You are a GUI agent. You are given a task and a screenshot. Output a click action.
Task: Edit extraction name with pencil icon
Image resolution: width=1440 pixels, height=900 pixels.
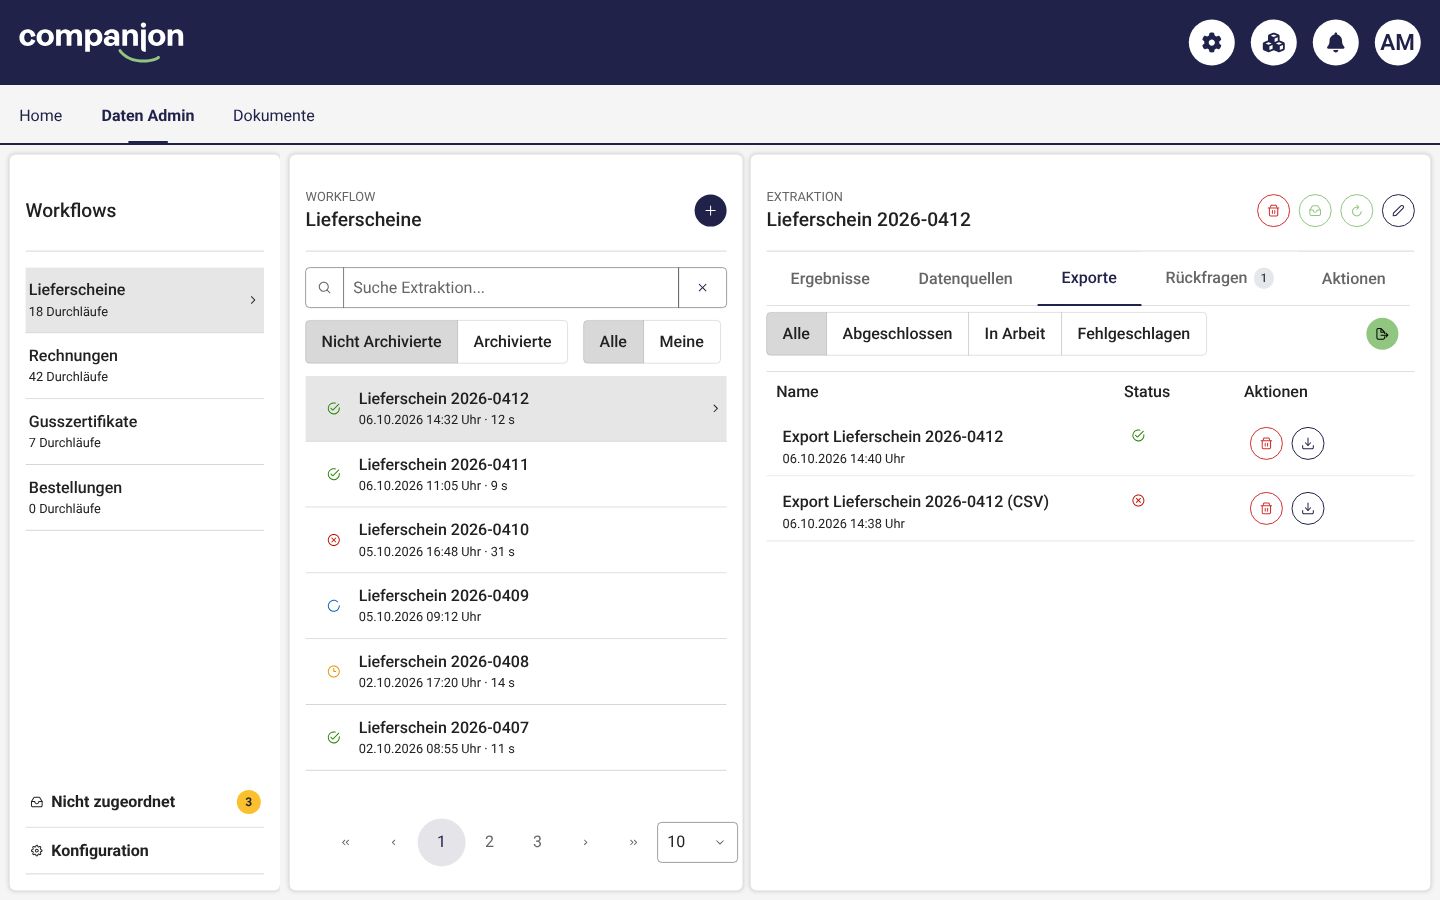coord(1398,210)
